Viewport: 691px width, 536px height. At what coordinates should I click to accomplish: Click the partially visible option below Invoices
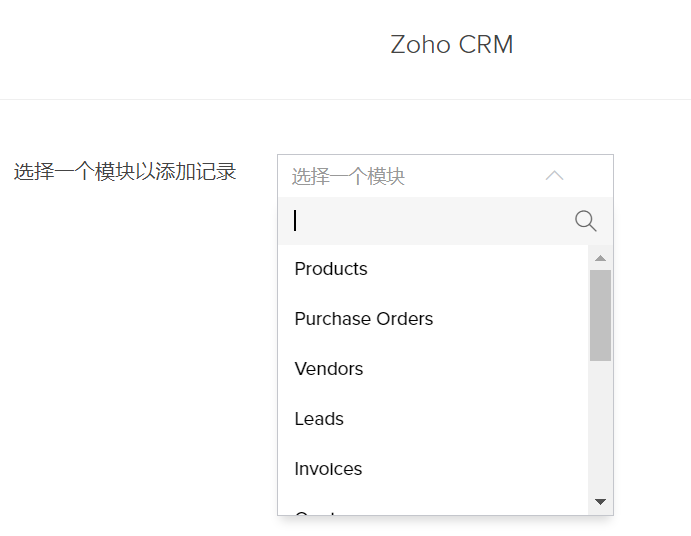[320, 512]
